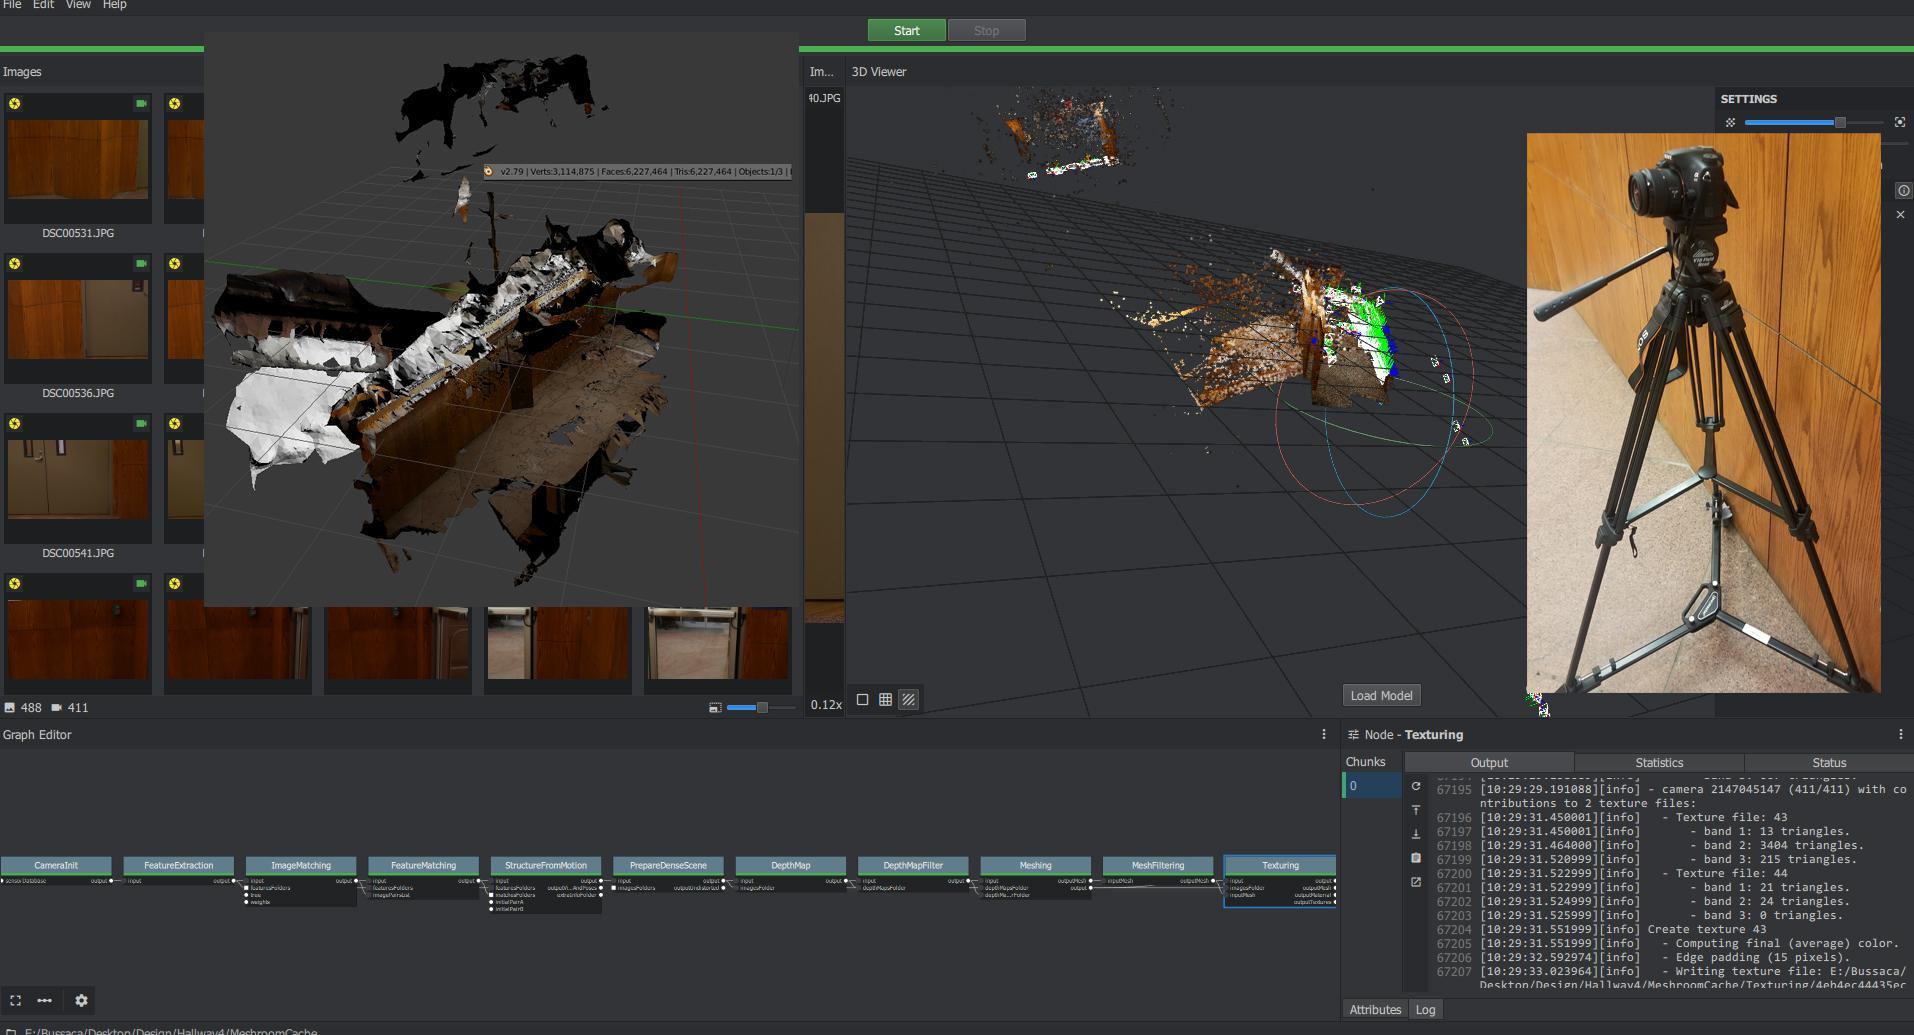Reload the Texturing output log

click(1416, 786)
